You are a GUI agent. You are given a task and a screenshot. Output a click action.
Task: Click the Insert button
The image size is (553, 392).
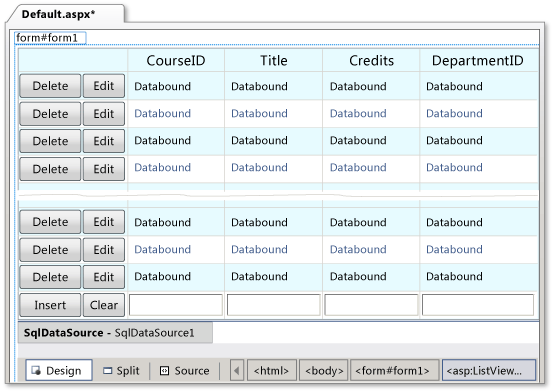click(x=50, y=305)
